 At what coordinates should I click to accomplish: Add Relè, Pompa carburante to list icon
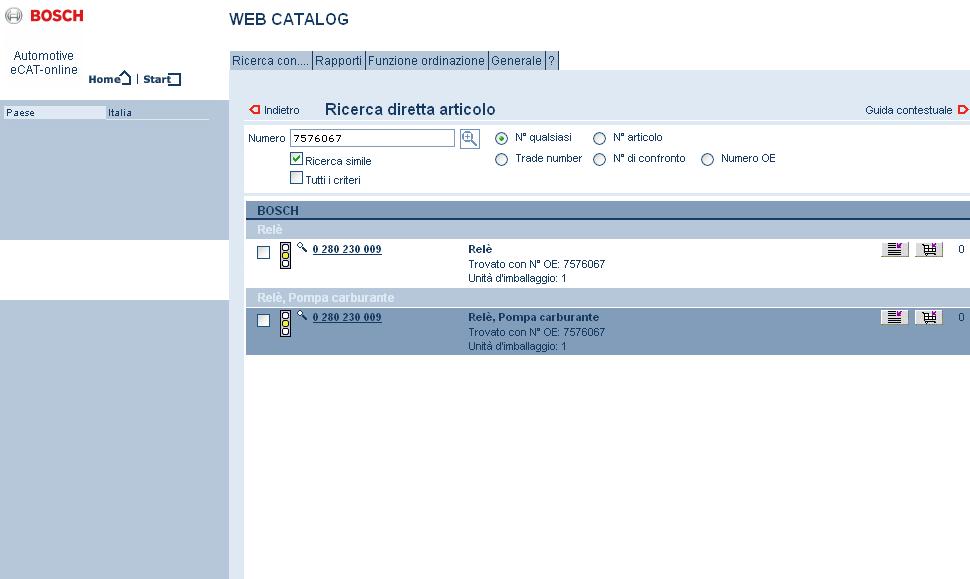point(895,317)
